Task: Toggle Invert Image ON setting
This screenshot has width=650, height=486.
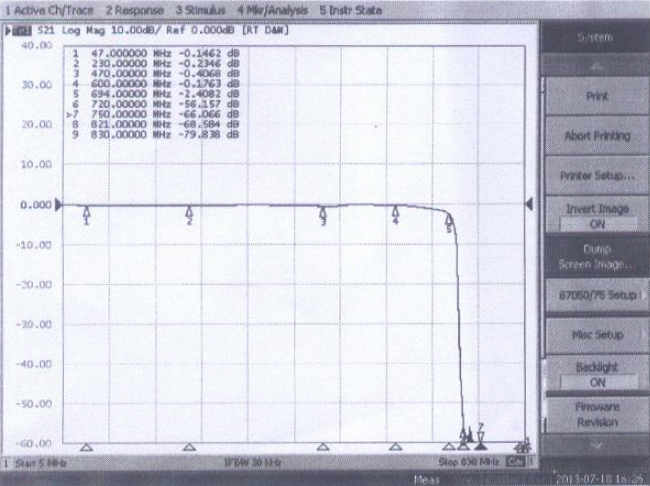Action: point(597,216)
